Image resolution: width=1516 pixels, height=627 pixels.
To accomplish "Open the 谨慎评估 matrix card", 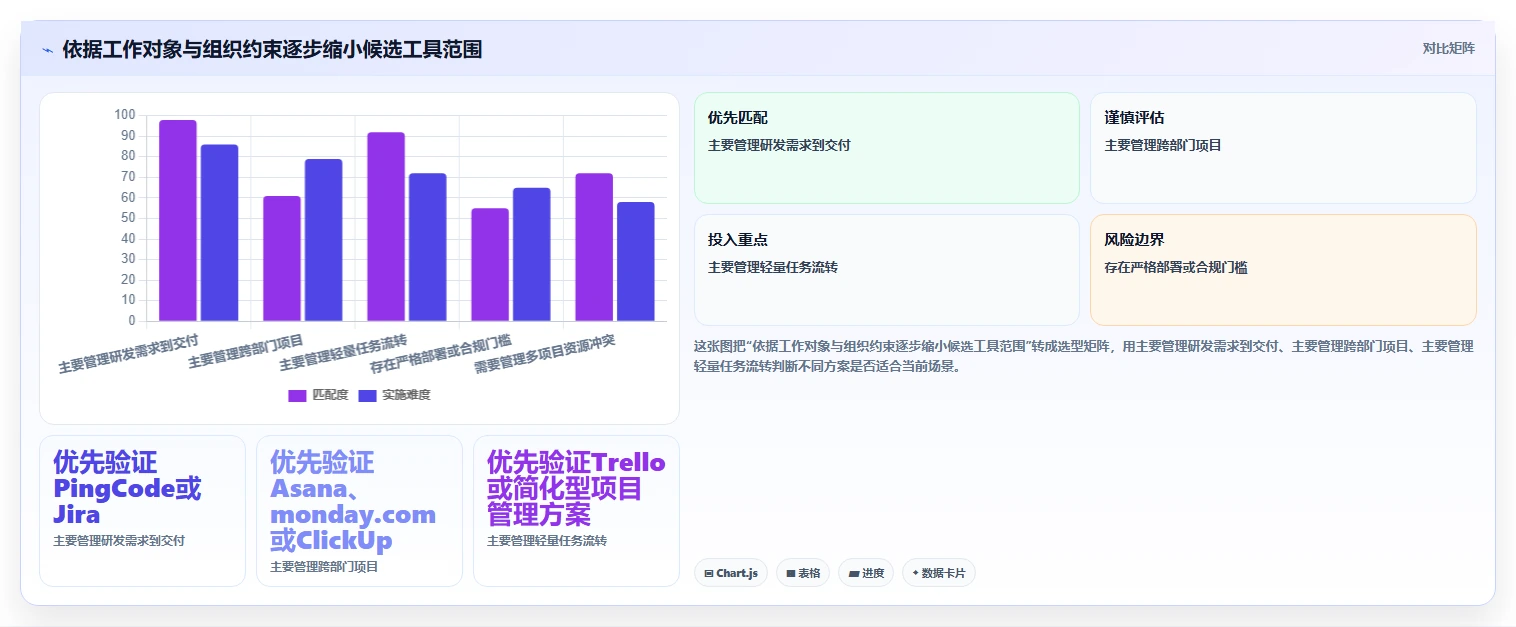I will tap(1283, 148).
